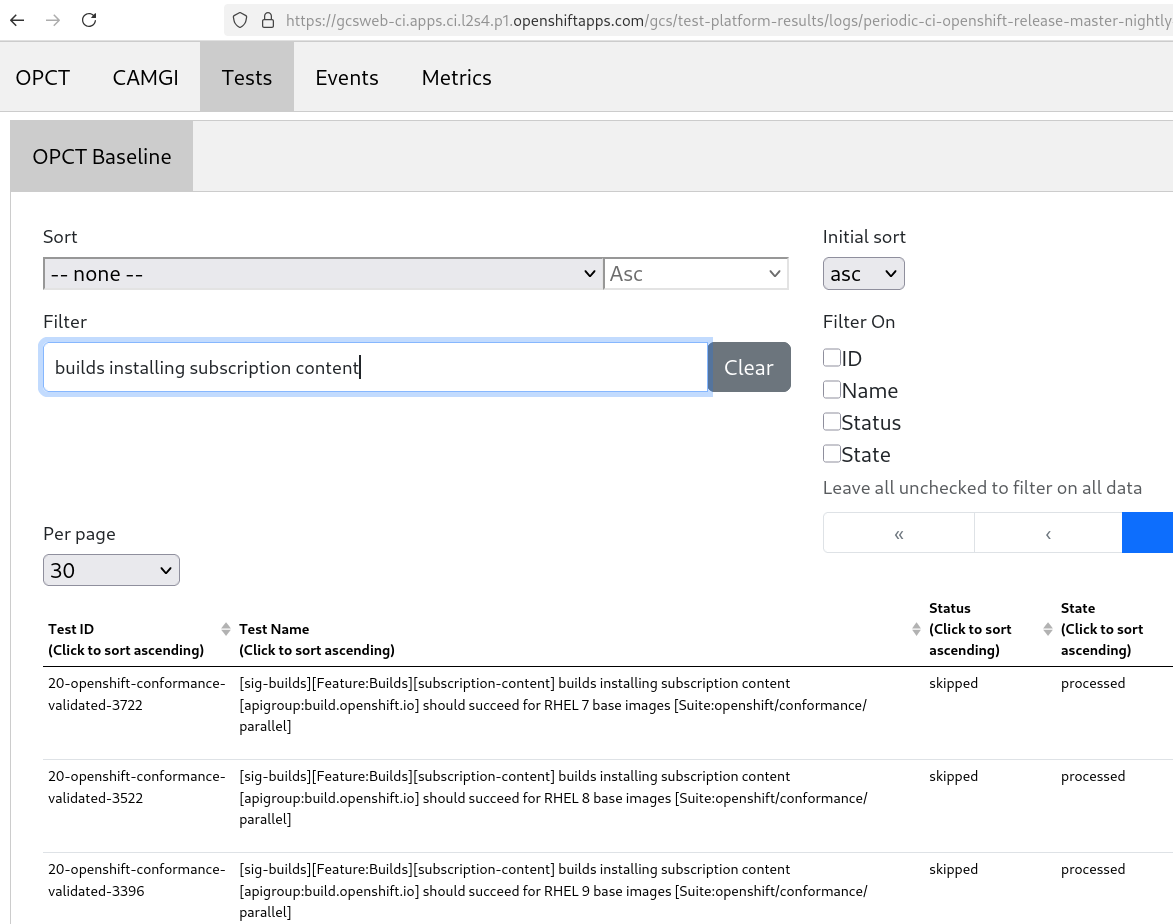
Task: Click the Status column sort arrows
Action: 1048,629
